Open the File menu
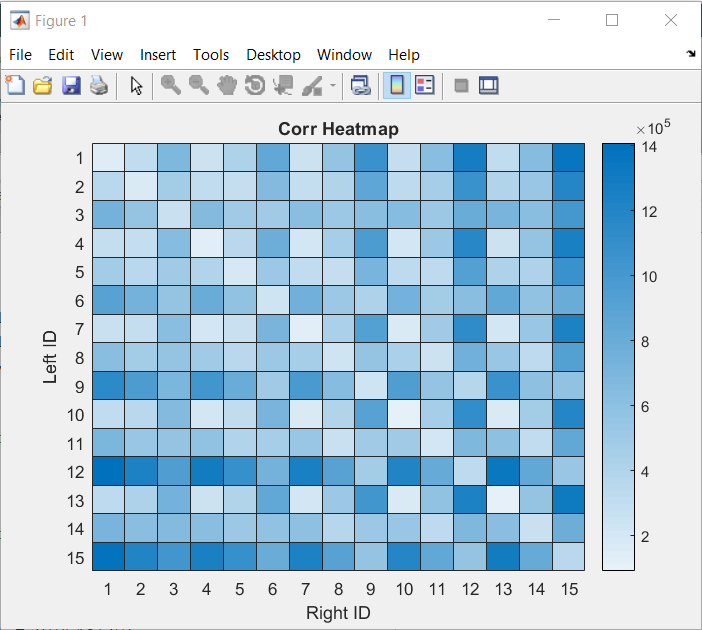 point(20,55)
